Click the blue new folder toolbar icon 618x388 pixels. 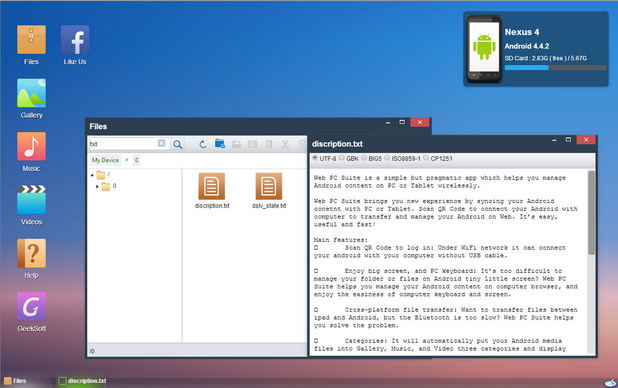pyautogui.click(x=220, y=144)
